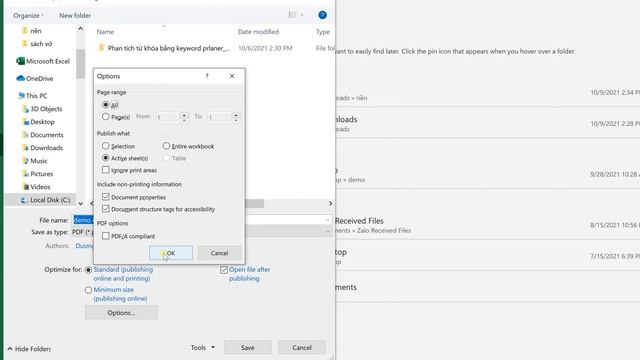640x360 pixels.
Task: Toggle Document structure tags for accessibility
Action: click(x=106, y=209)
